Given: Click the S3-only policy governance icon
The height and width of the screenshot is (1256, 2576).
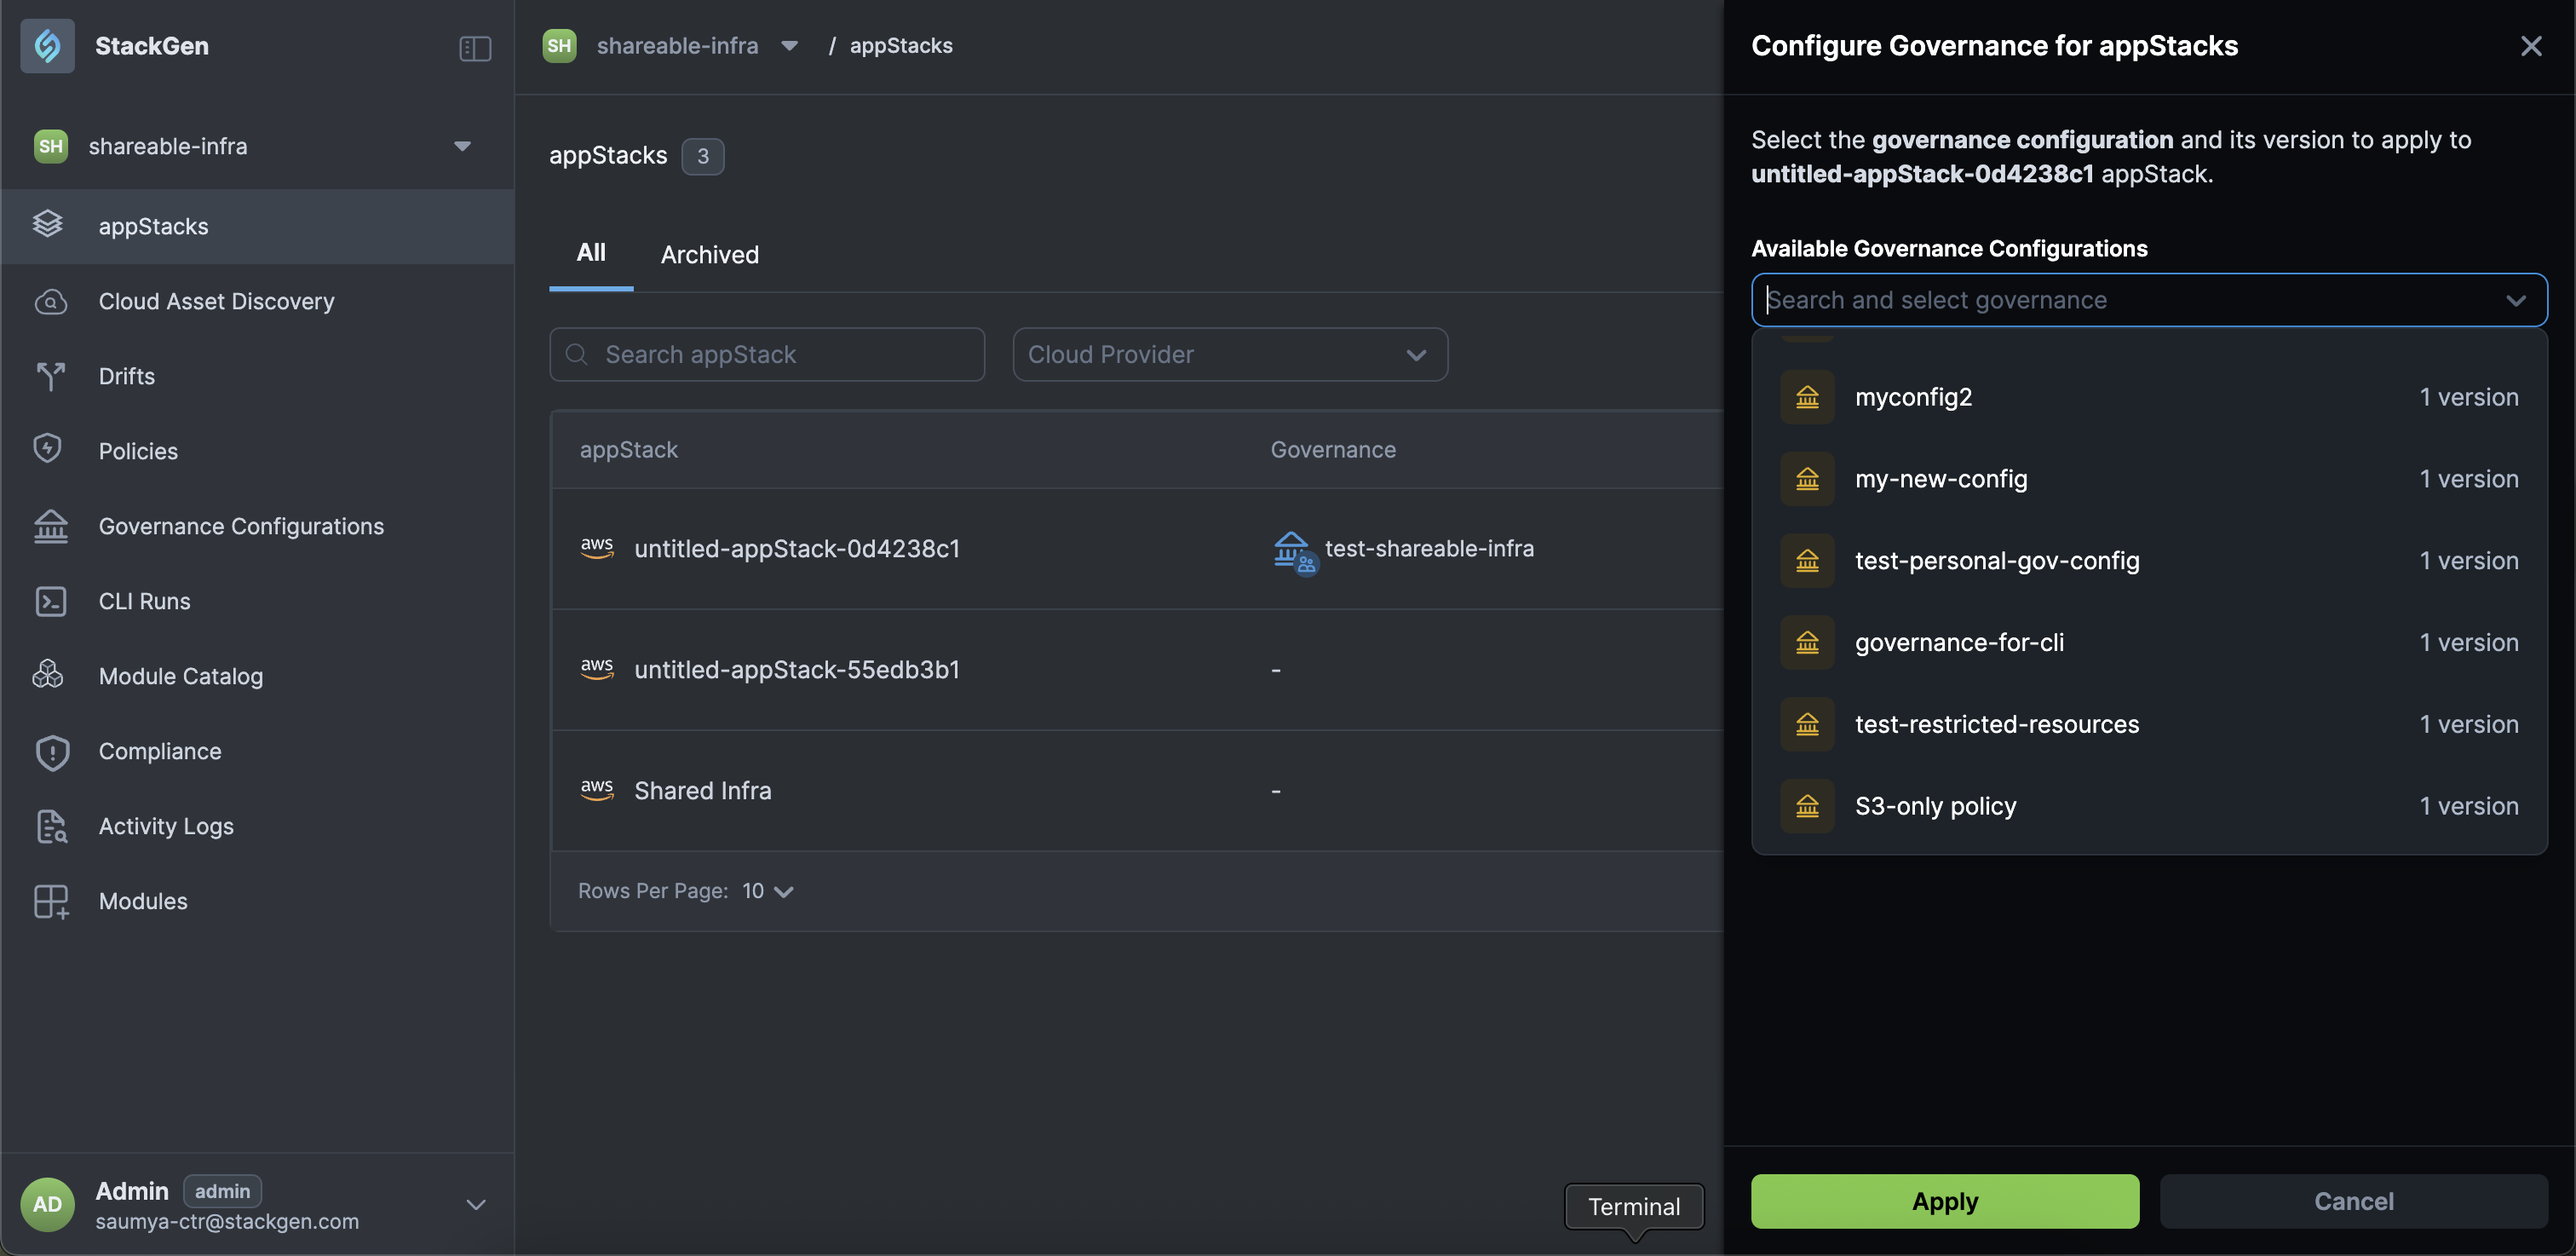Looking at the screenshot, I should pyautogui.click(x=1807, y=806).
